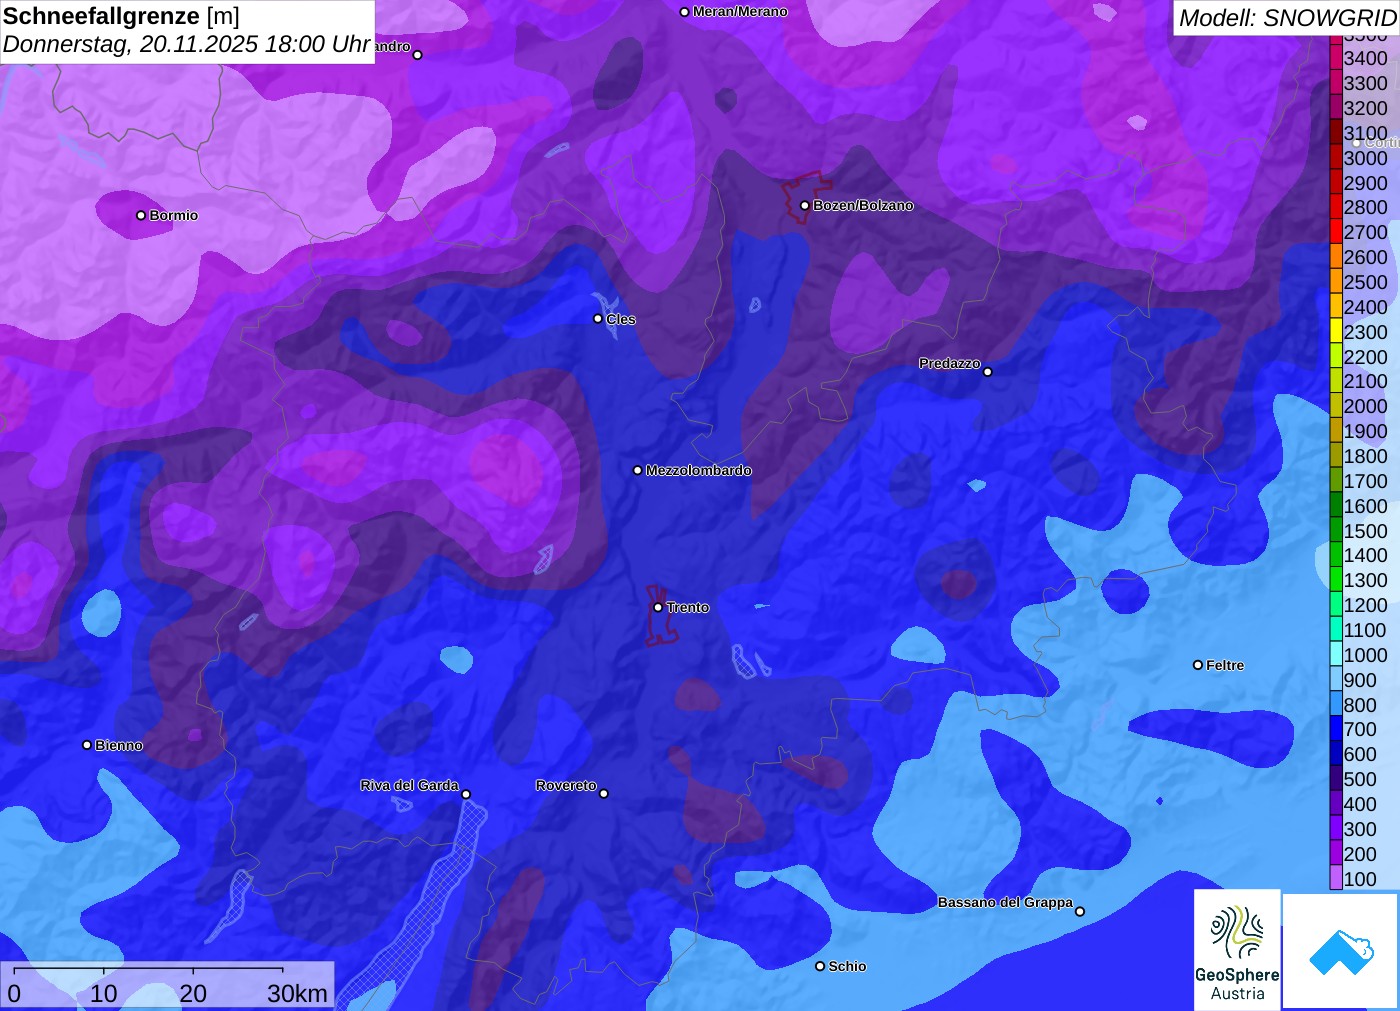
Task: Pick the 900 m legend color swatch
Action: (x=1336, y=679)
